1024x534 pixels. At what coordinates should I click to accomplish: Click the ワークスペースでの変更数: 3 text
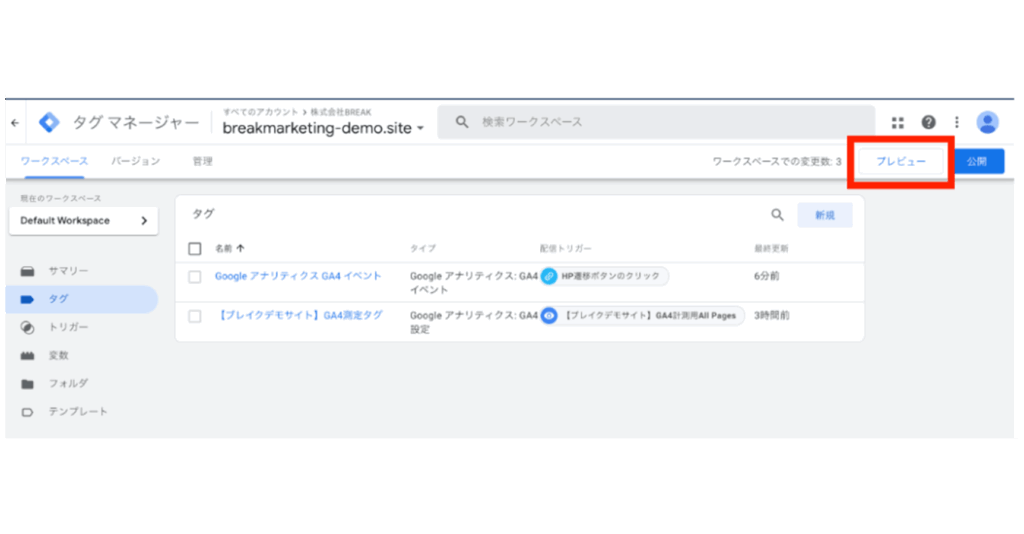click(776, 161)
